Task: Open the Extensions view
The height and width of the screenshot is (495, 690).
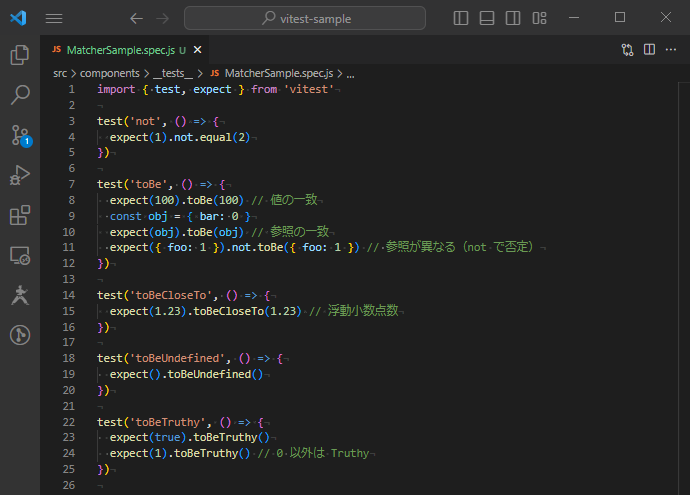Action: 20,215
